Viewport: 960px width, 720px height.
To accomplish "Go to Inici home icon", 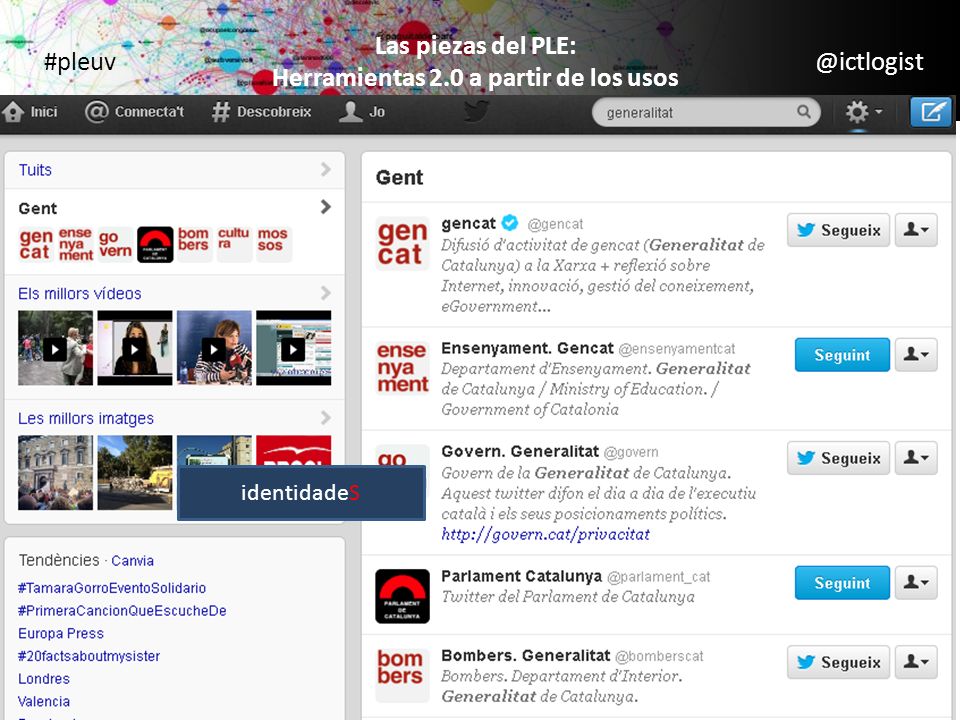I will click(13, 112).
